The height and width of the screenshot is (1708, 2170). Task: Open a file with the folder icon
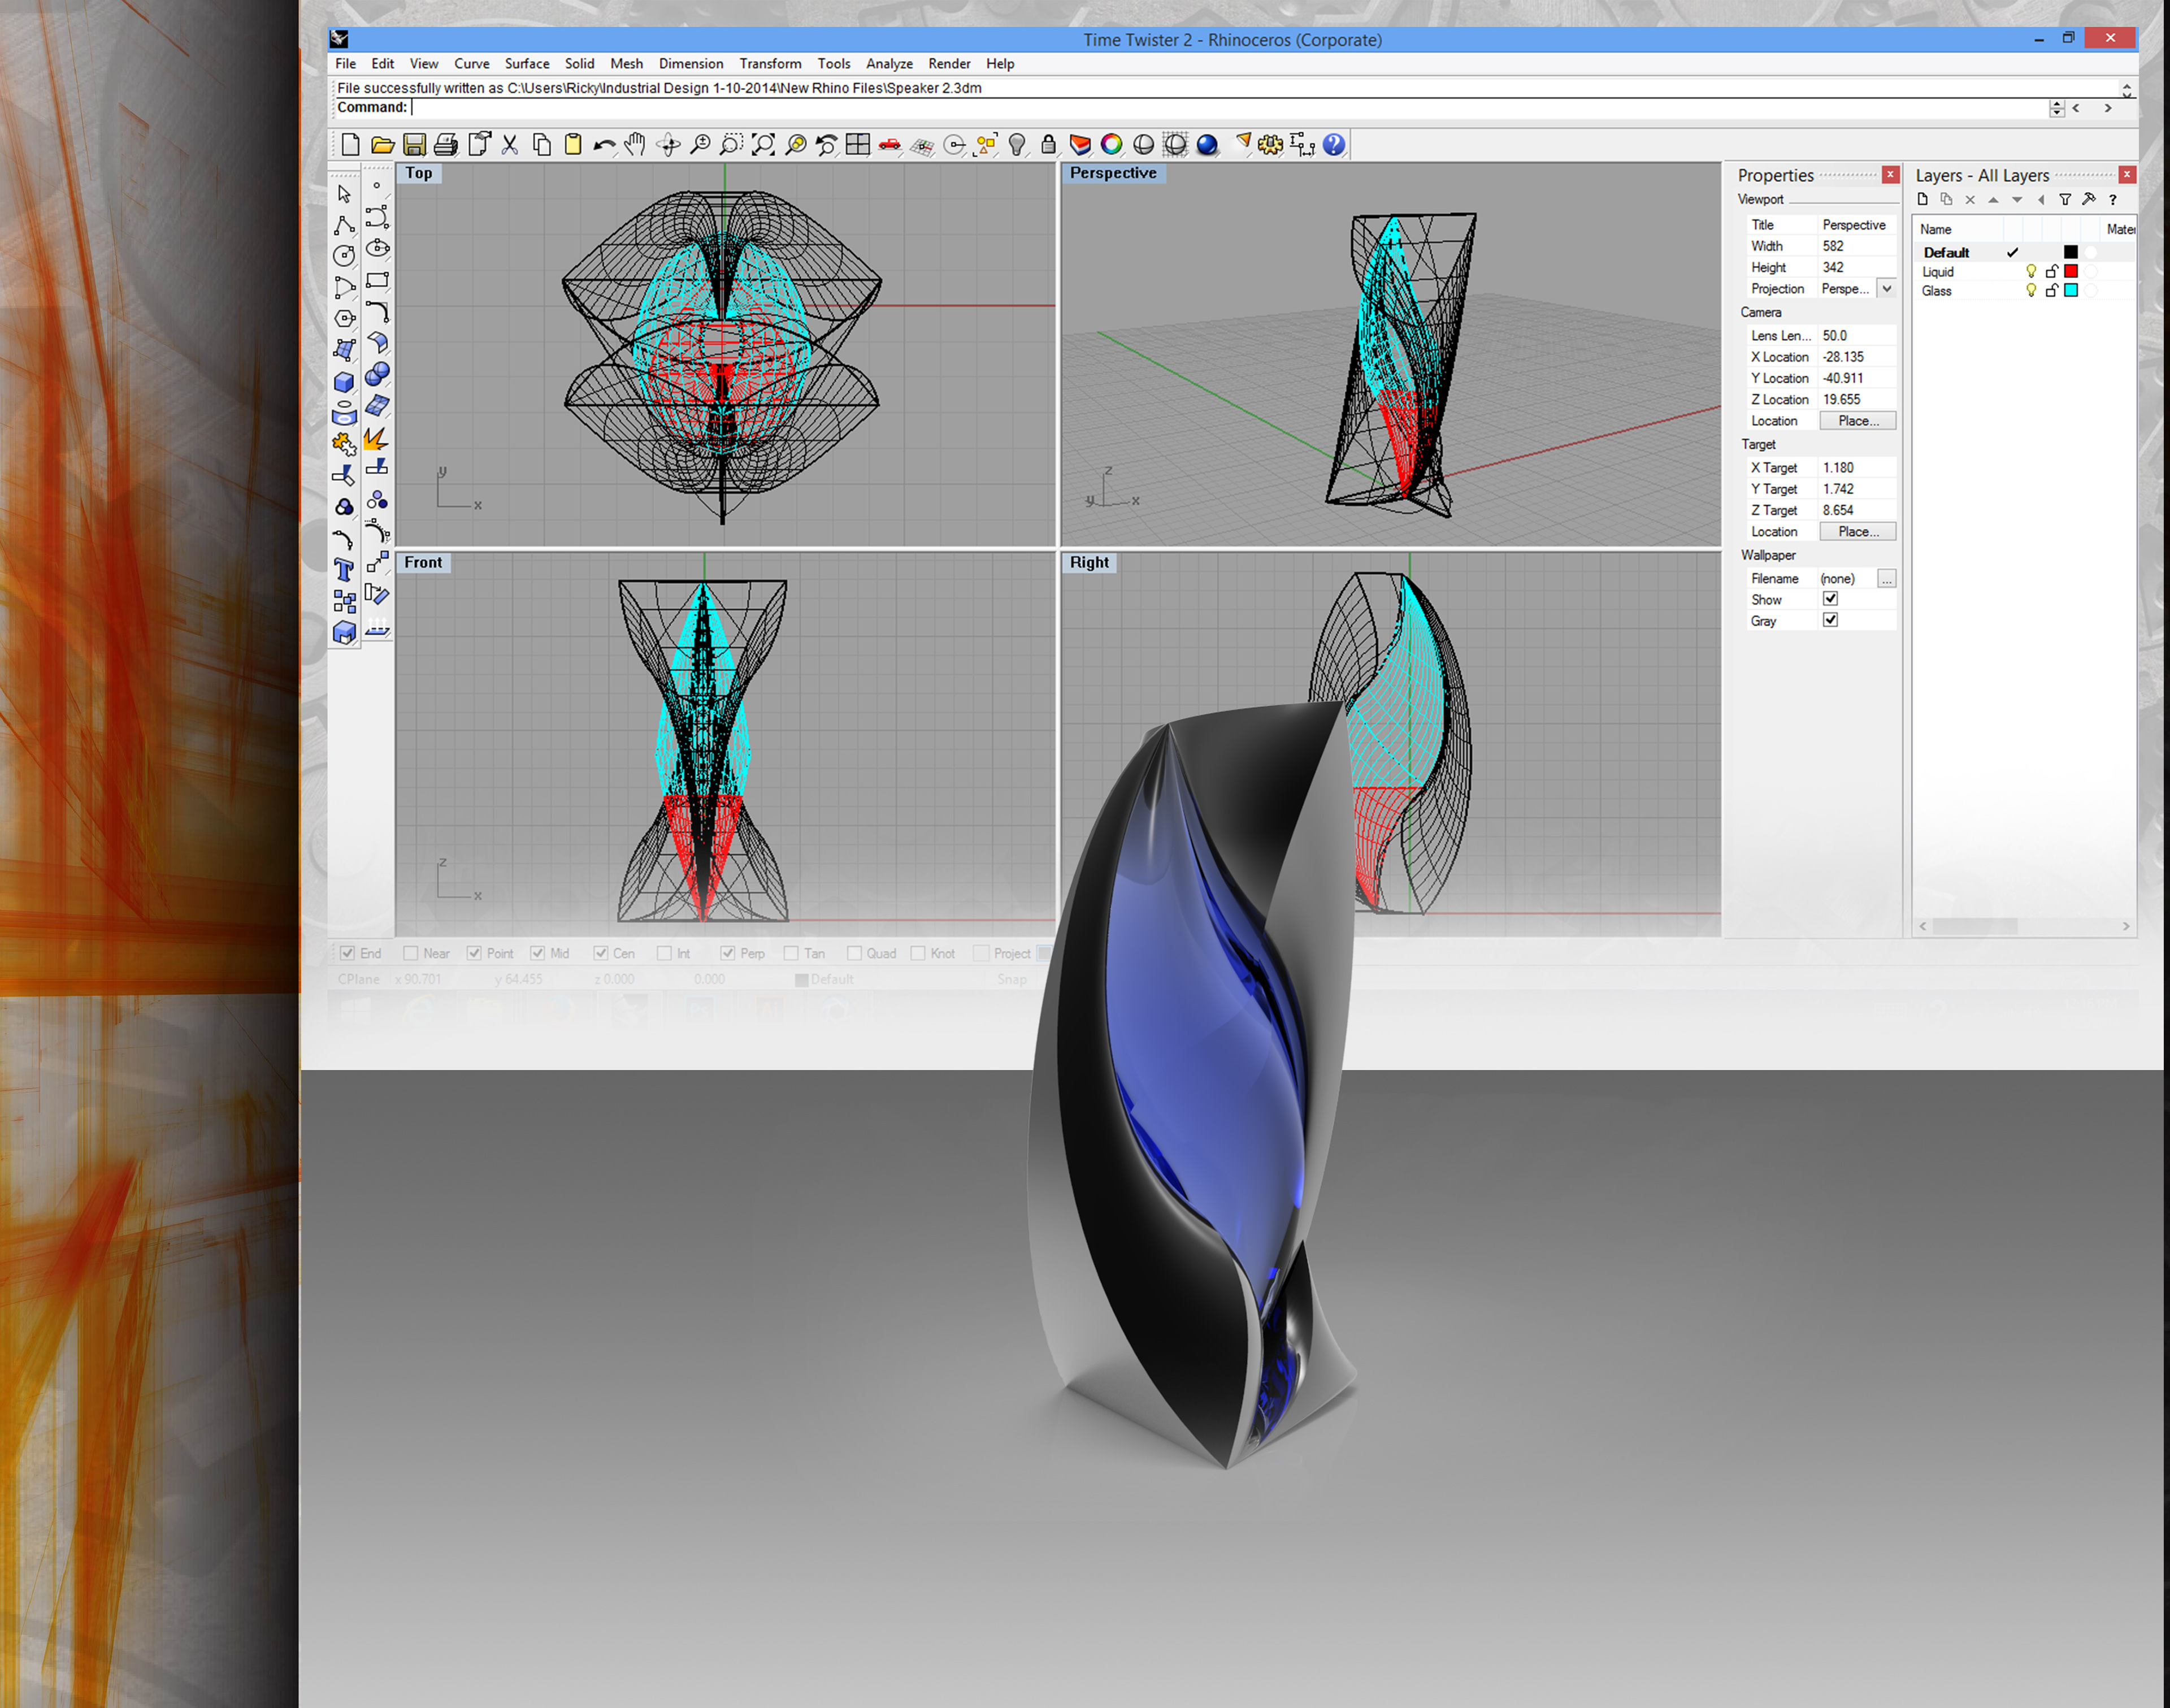[382, 145]
